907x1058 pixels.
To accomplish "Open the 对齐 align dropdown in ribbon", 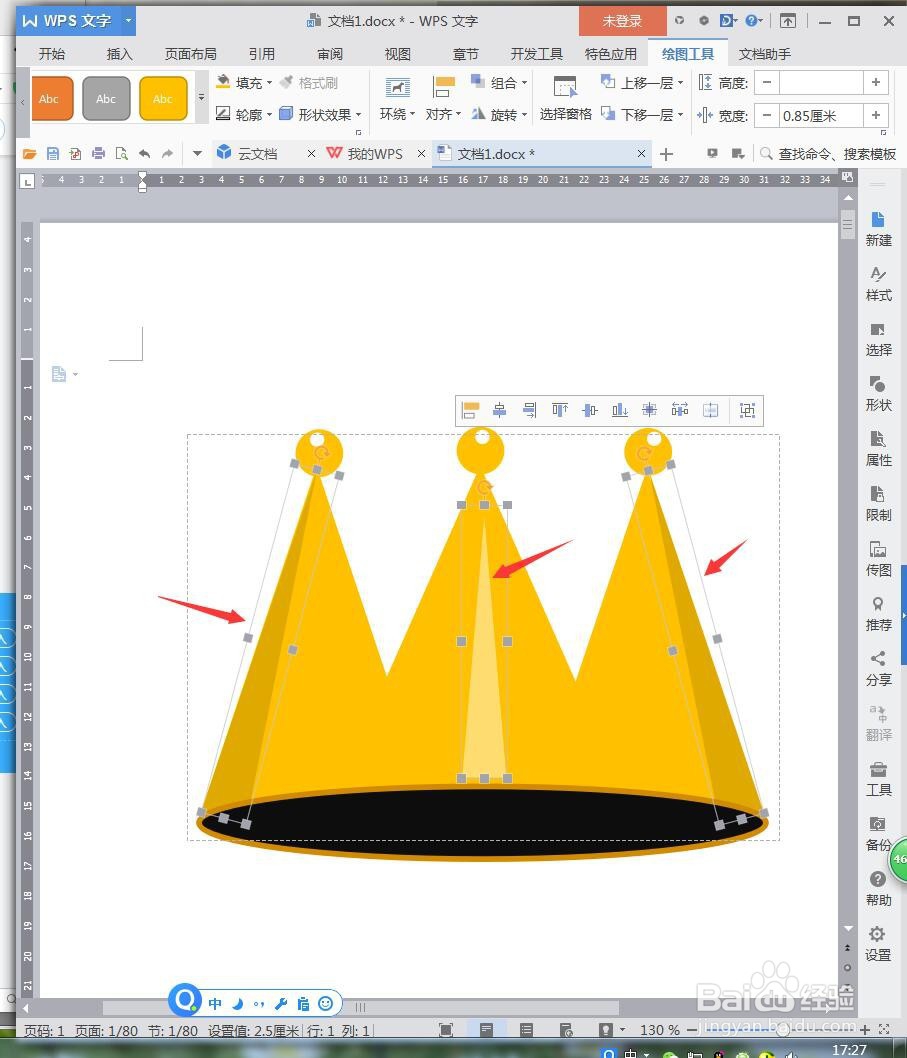I will [443, 99].
